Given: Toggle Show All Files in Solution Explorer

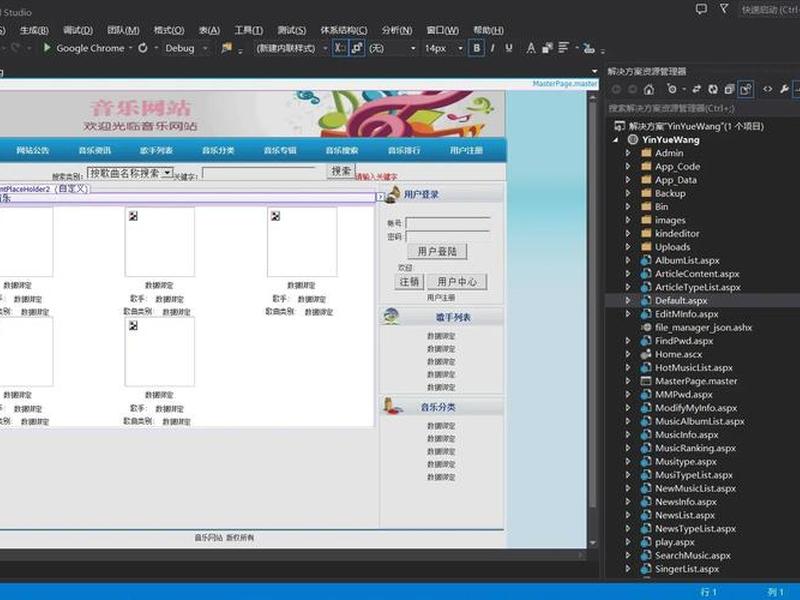Looking at the screenshot, I should tap(746, 90).
